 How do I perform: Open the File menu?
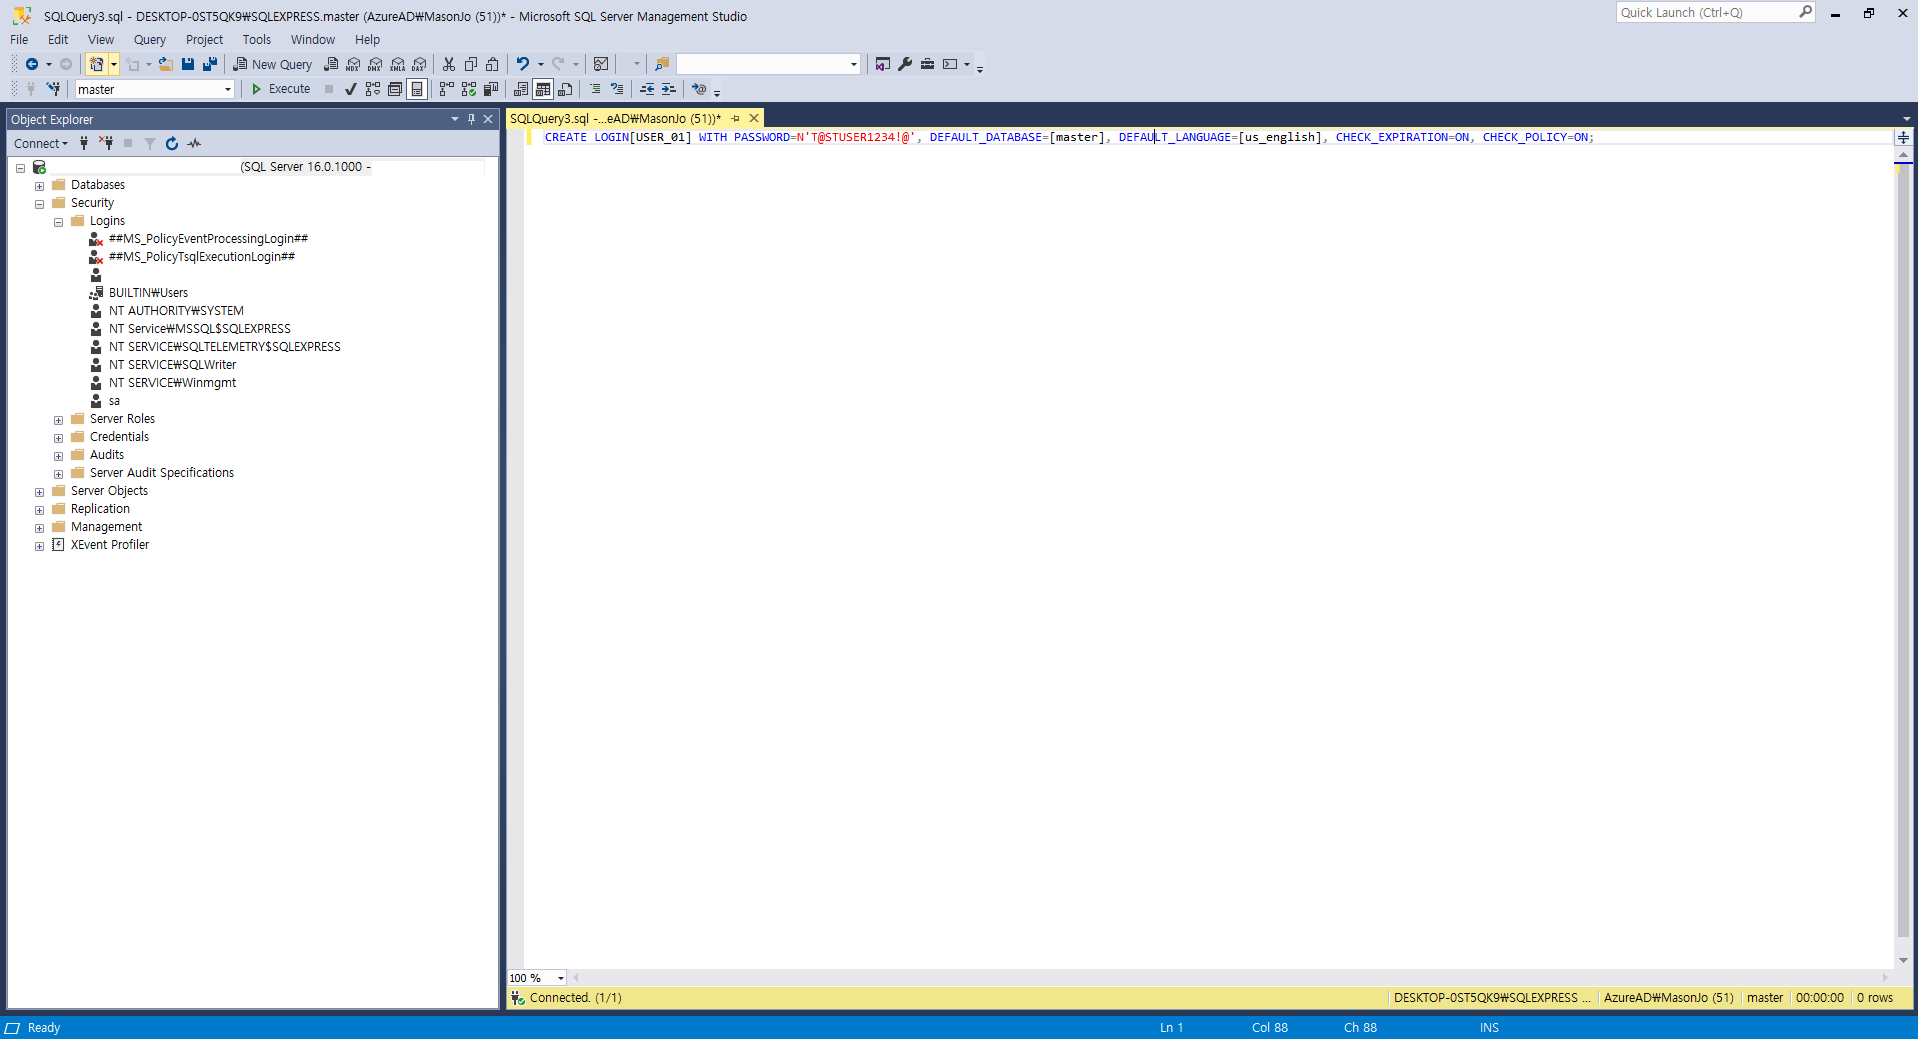coord(19,40)
